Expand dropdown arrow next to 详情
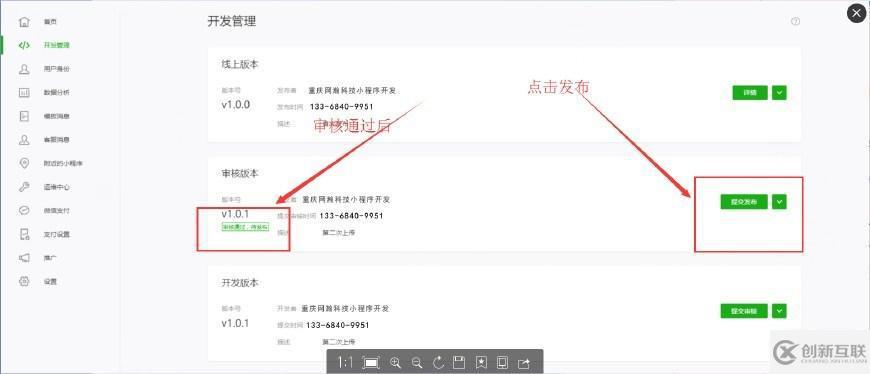 (x=779, y=93)
